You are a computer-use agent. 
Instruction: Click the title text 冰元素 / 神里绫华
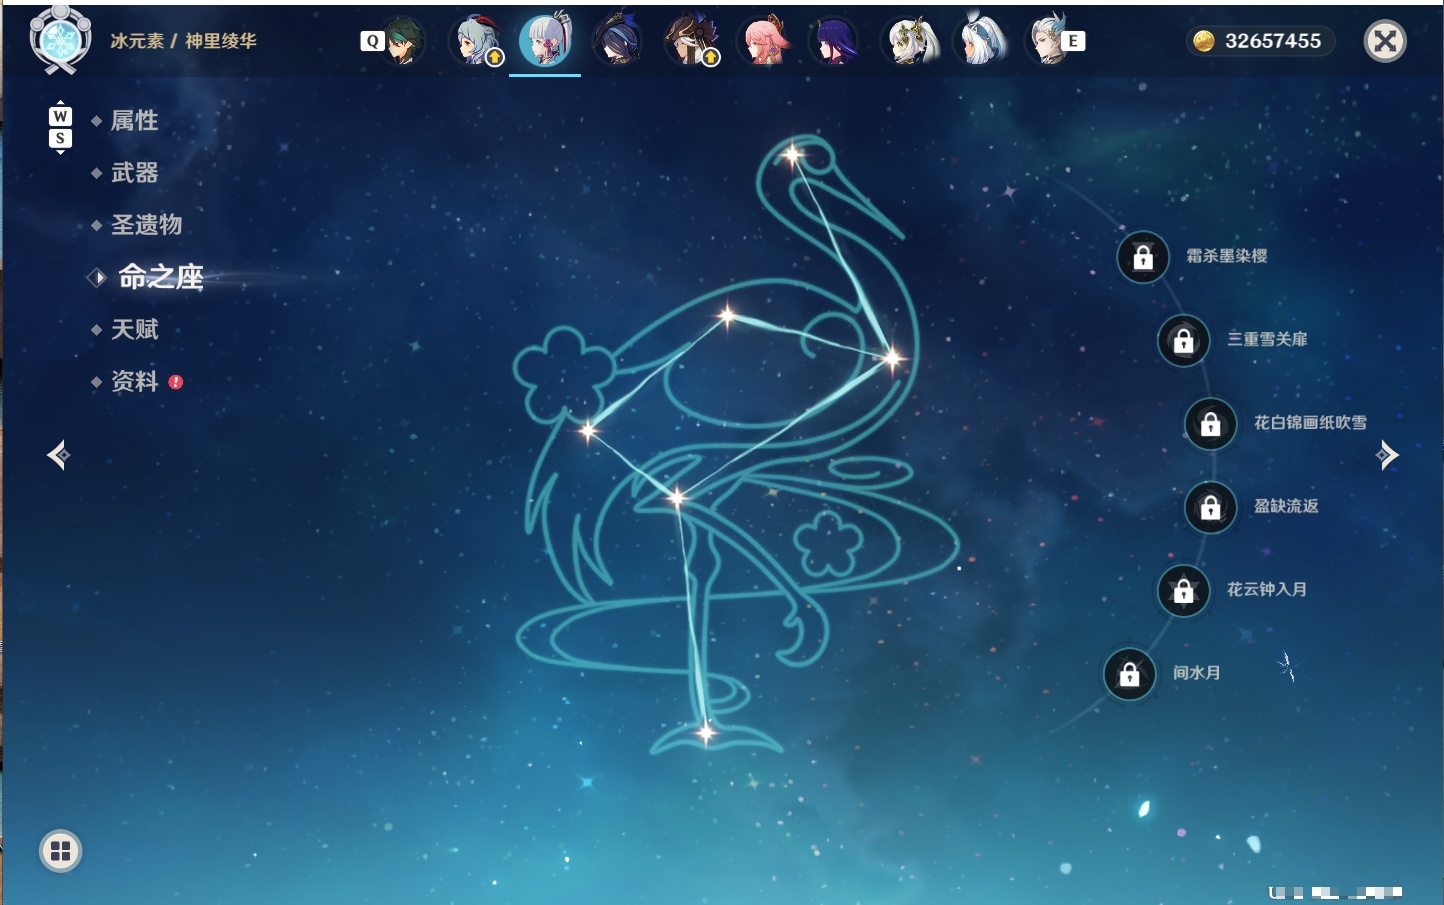click(183, 41)
